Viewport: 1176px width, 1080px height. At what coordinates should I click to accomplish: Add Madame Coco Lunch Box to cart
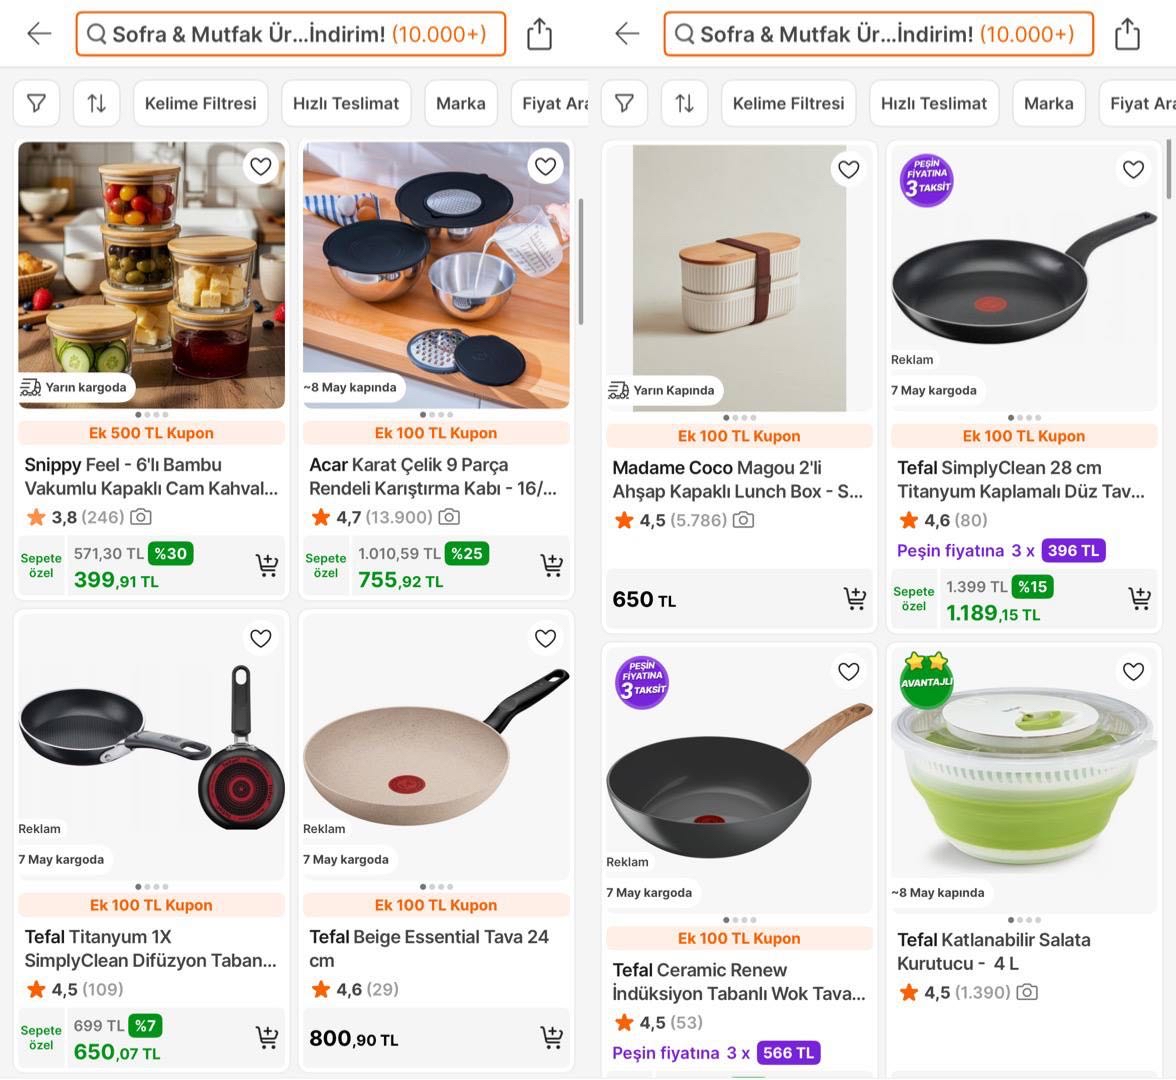(x=855, y=598)
